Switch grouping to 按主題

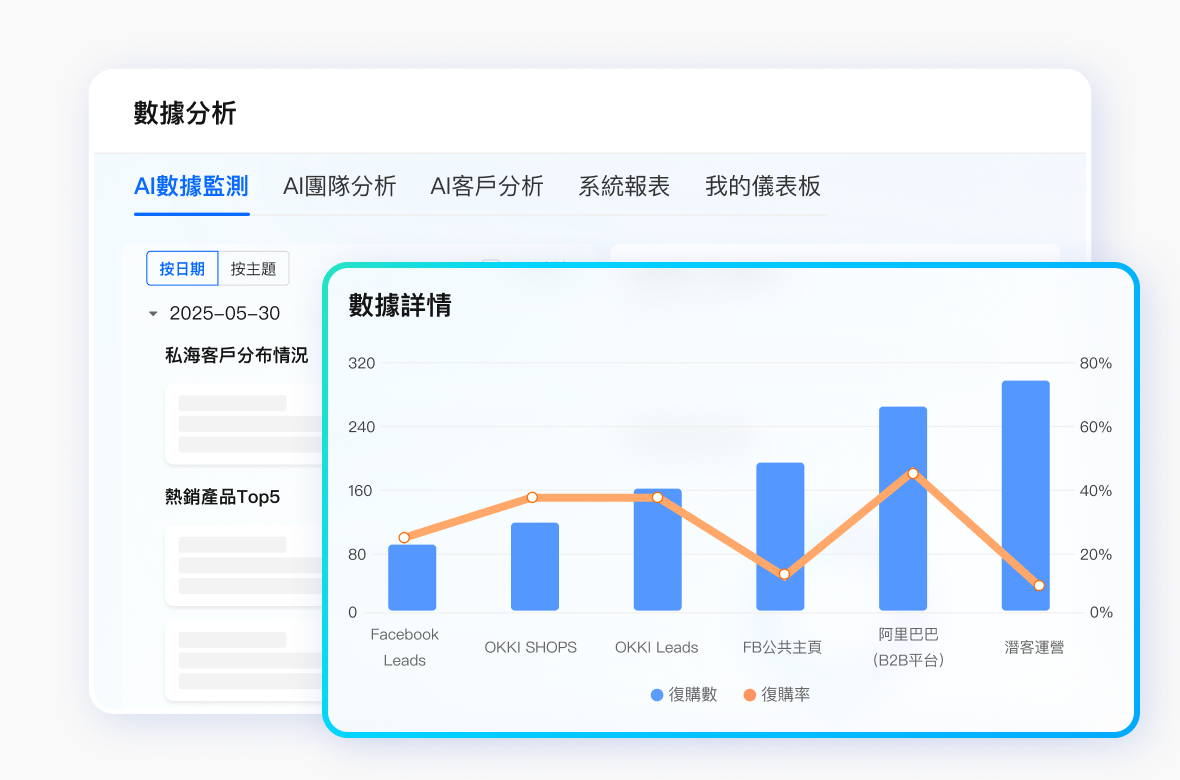coord(254,268)
